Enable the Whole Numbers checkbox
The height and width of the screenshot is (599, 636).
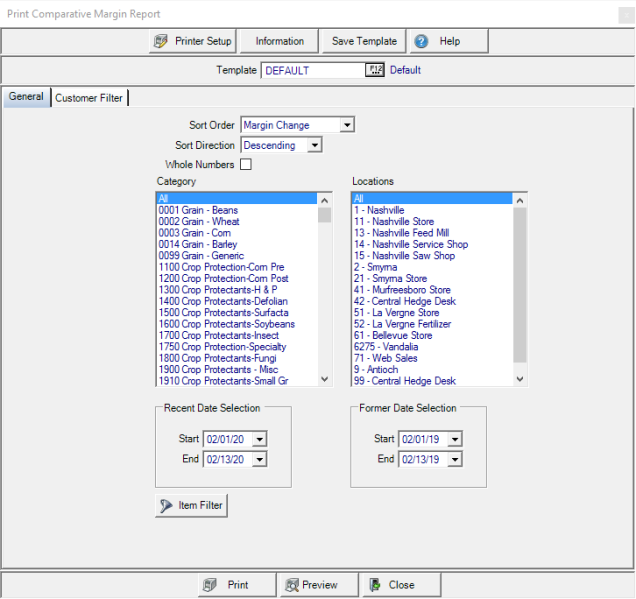pos(246,165)
